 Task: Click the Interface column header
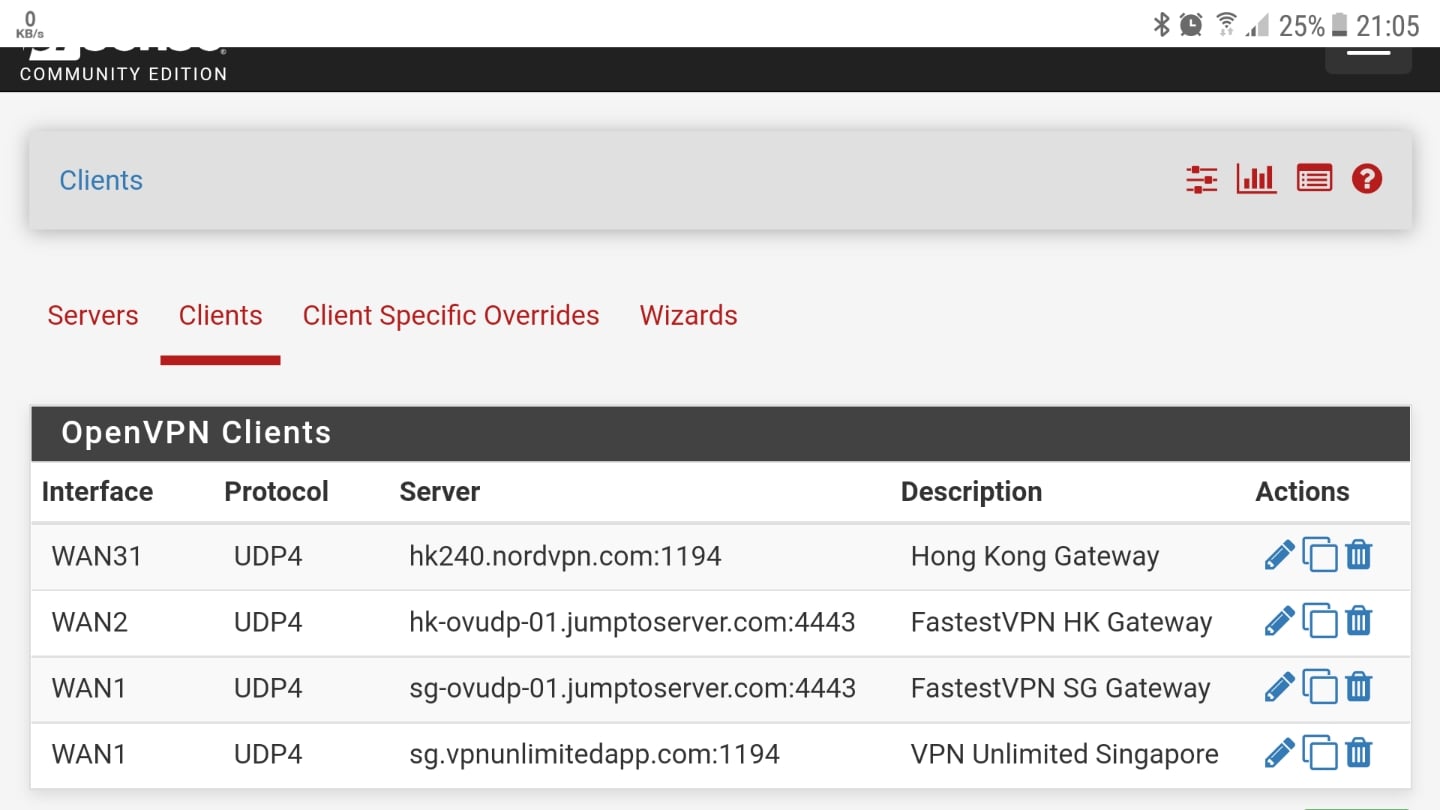coord(97,491)
